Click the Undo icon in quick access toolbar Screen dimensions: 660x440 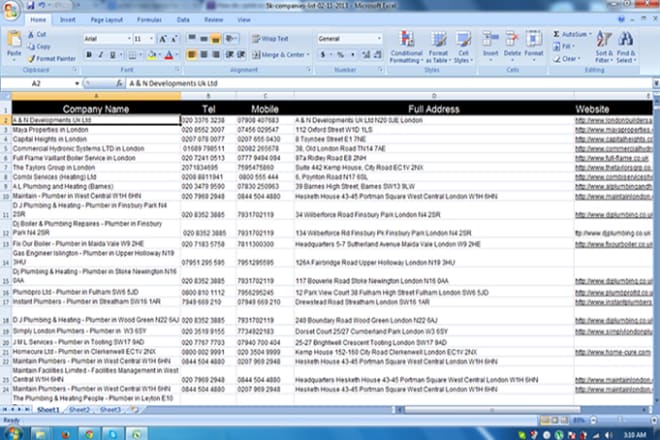[42, 5]
